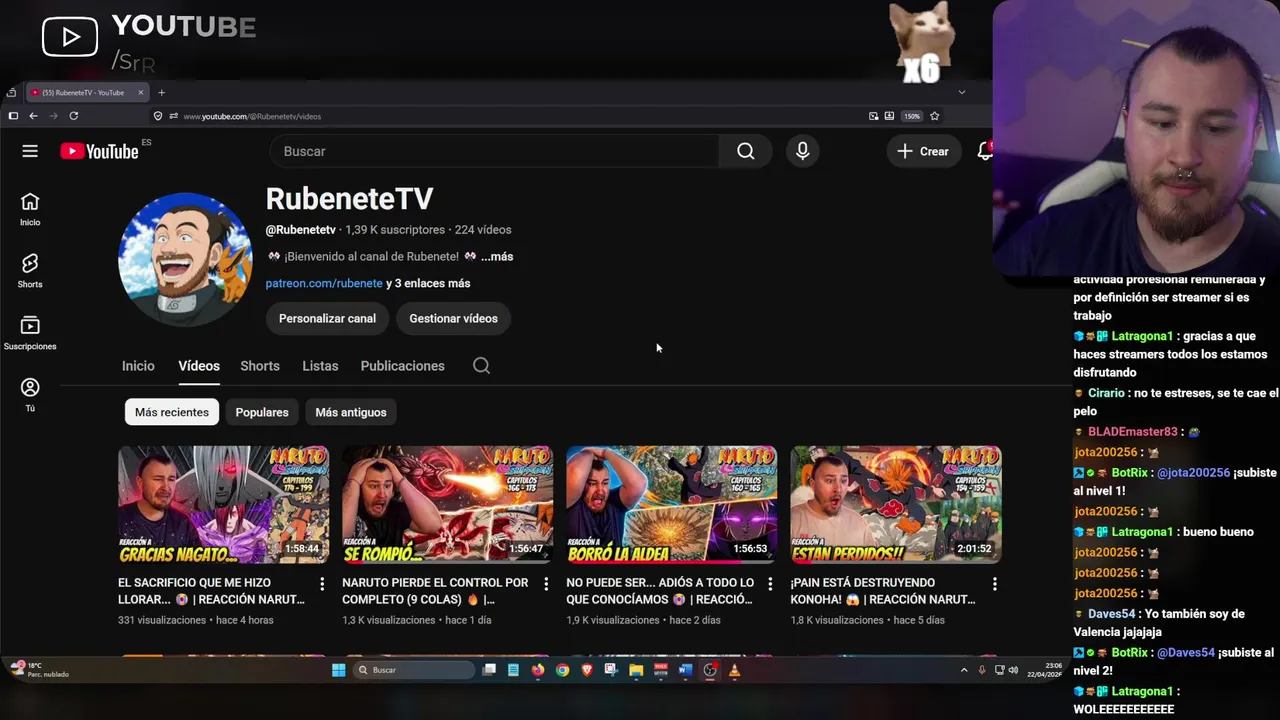
Task: Bookmark this page with the star icon
Action: pyautogui.click(x=935, y=116)
